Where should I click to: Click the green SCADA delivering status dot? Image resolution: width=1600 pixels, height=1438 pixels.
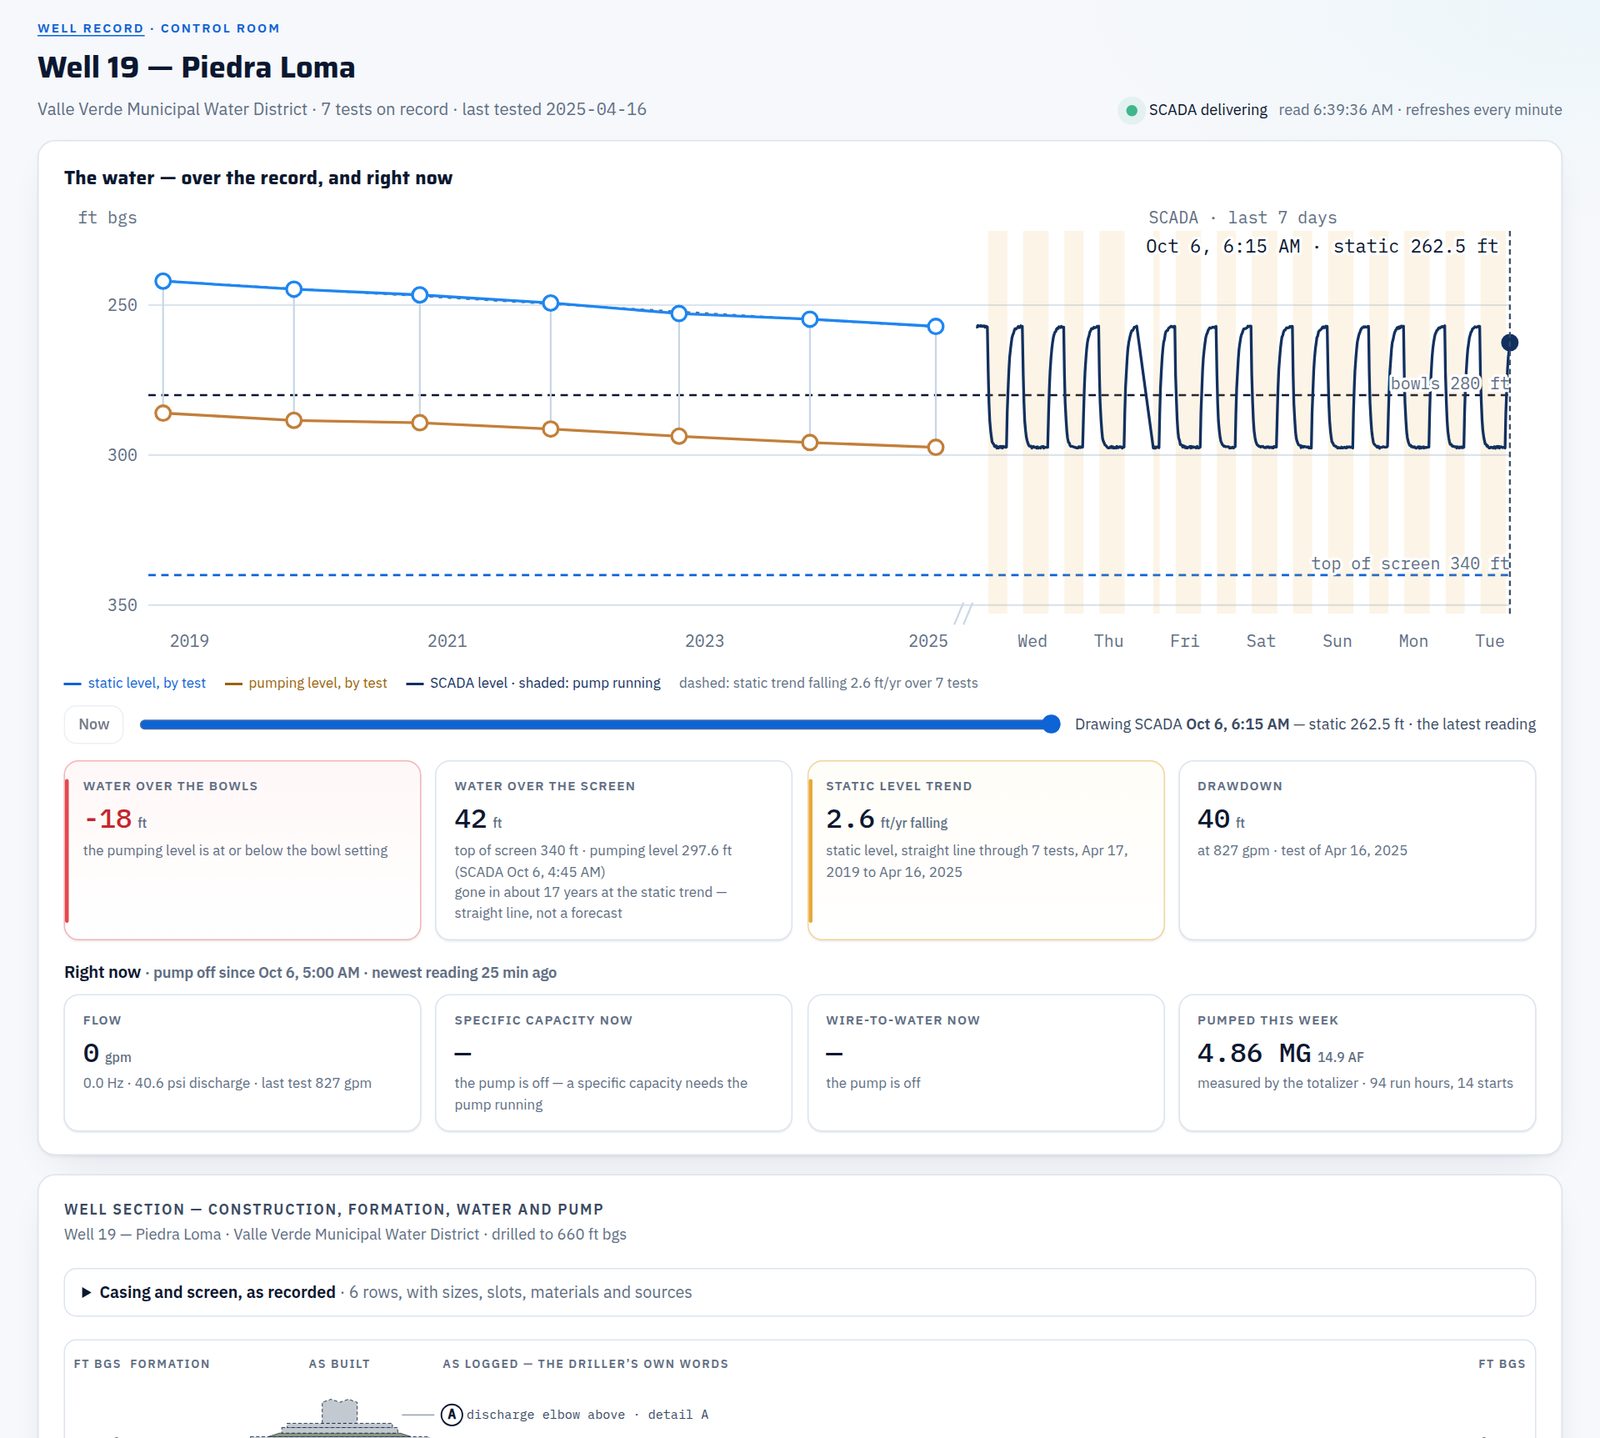[1131, 110]
